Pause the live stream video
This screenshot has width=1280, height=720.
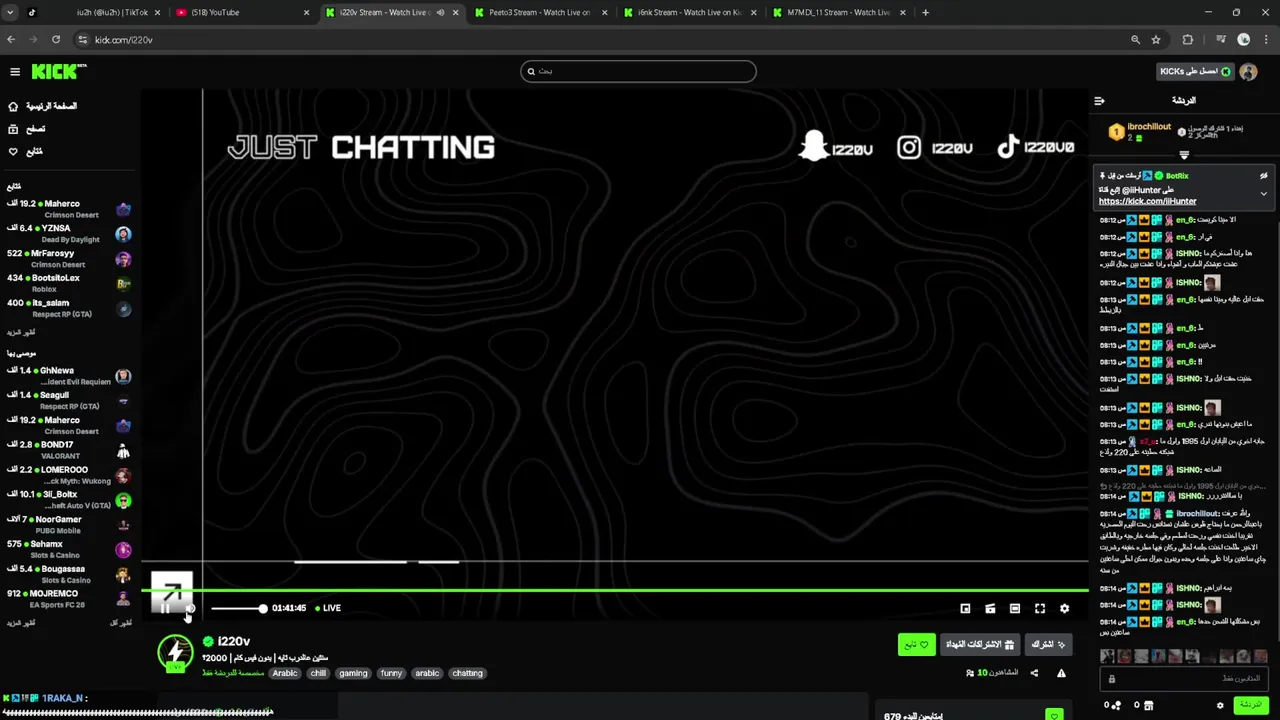(166, 608)
